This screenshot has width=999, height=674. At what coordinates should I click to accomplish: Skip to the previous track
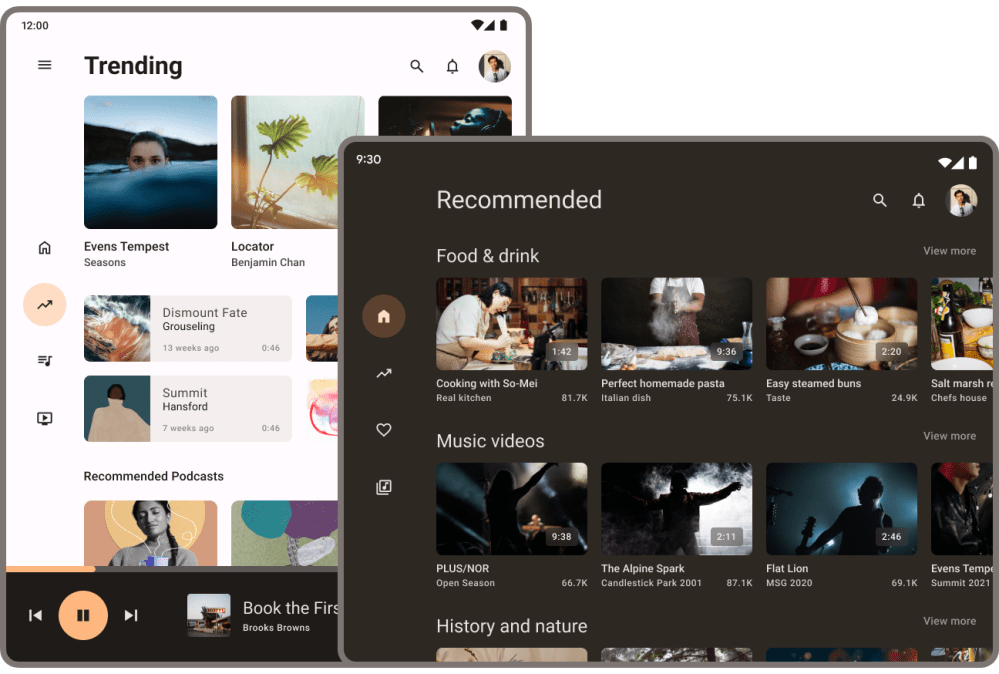tap(35, 615)
